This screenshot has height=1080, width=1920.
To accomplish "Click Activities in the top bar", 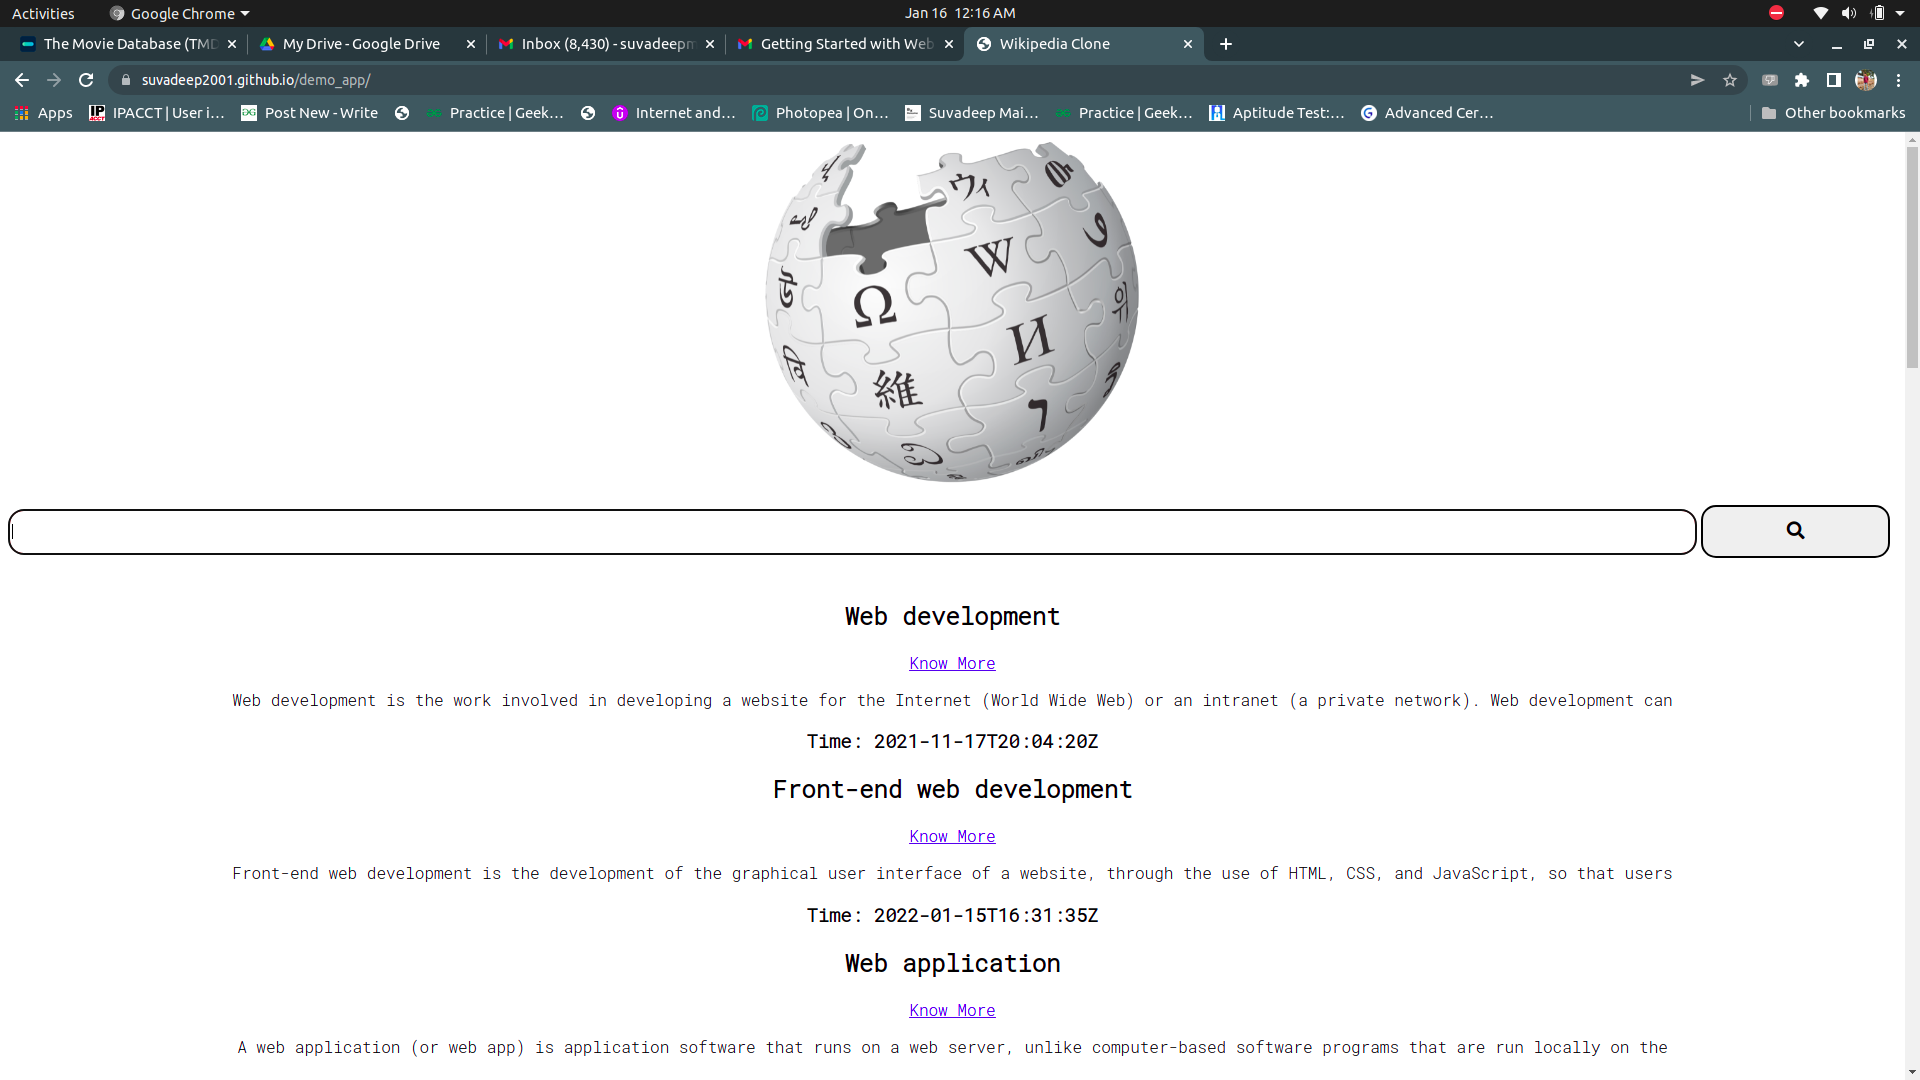I will [43, 13].
